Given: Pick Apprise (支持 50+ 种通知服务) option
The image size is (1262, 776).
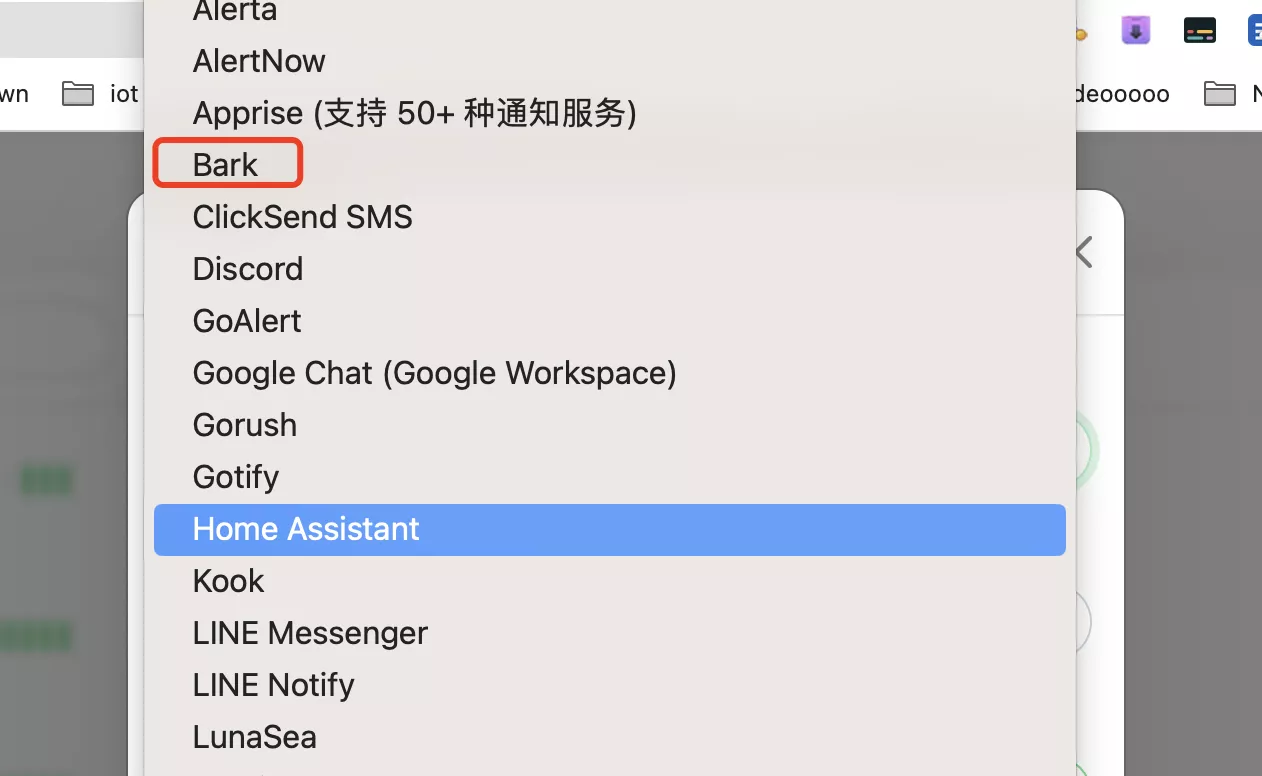Looking at the screenshot, I should (414, 113).
